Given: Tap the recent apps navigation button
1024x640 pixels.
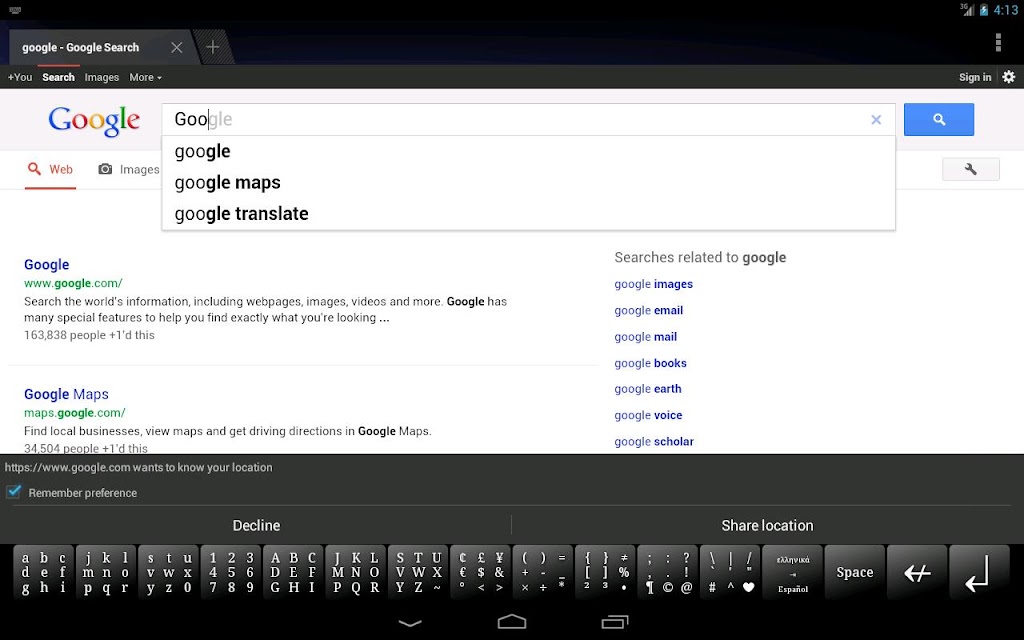Looking at the screenshot, I should (614, 622).
